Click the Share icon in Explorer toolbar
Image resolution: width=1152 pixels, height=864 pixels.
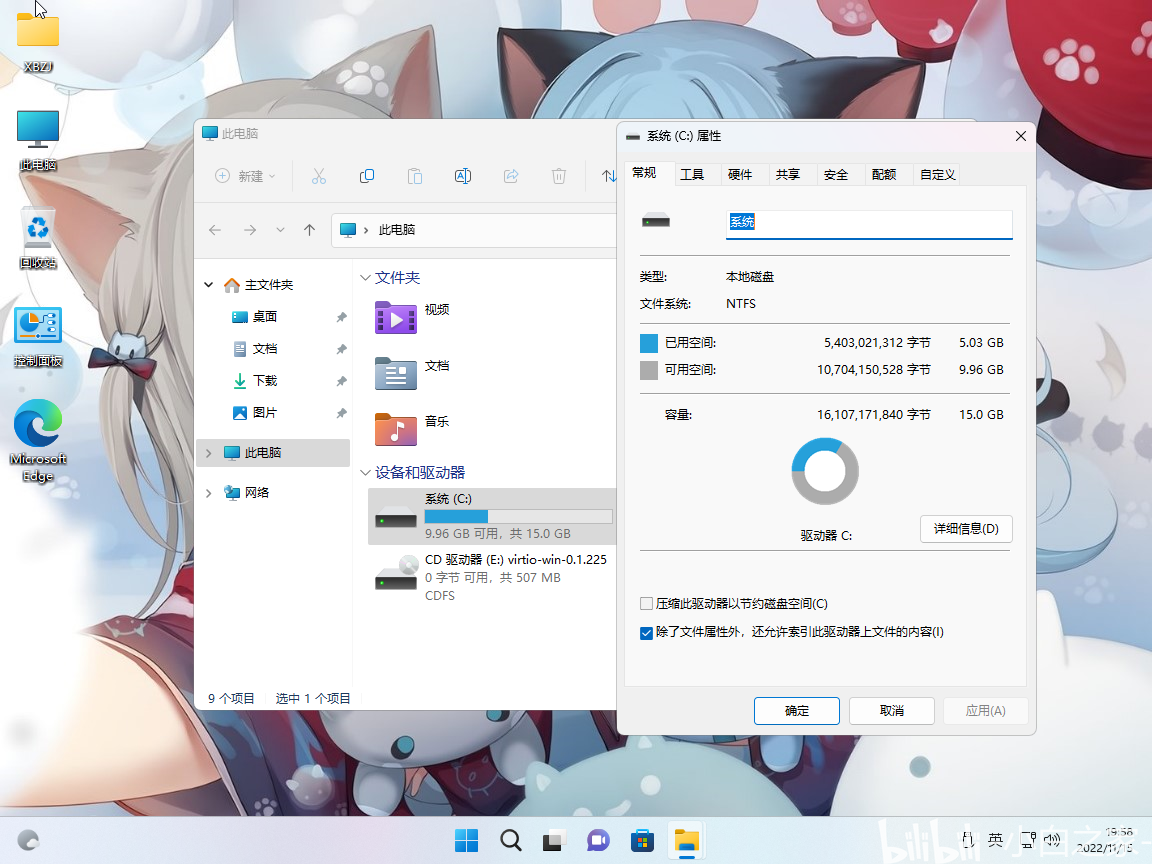(511, 176)
